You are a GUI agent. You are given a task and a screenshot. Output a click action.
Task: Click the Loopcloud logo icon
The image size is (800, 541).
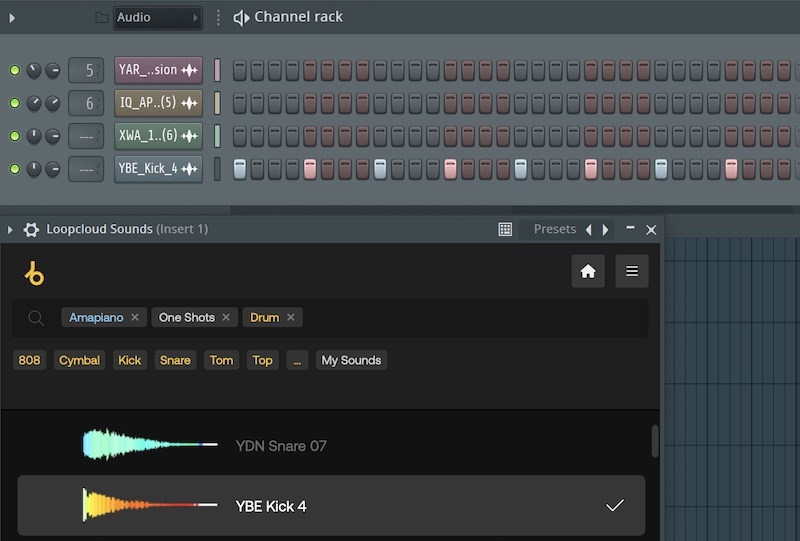(34, 273)
